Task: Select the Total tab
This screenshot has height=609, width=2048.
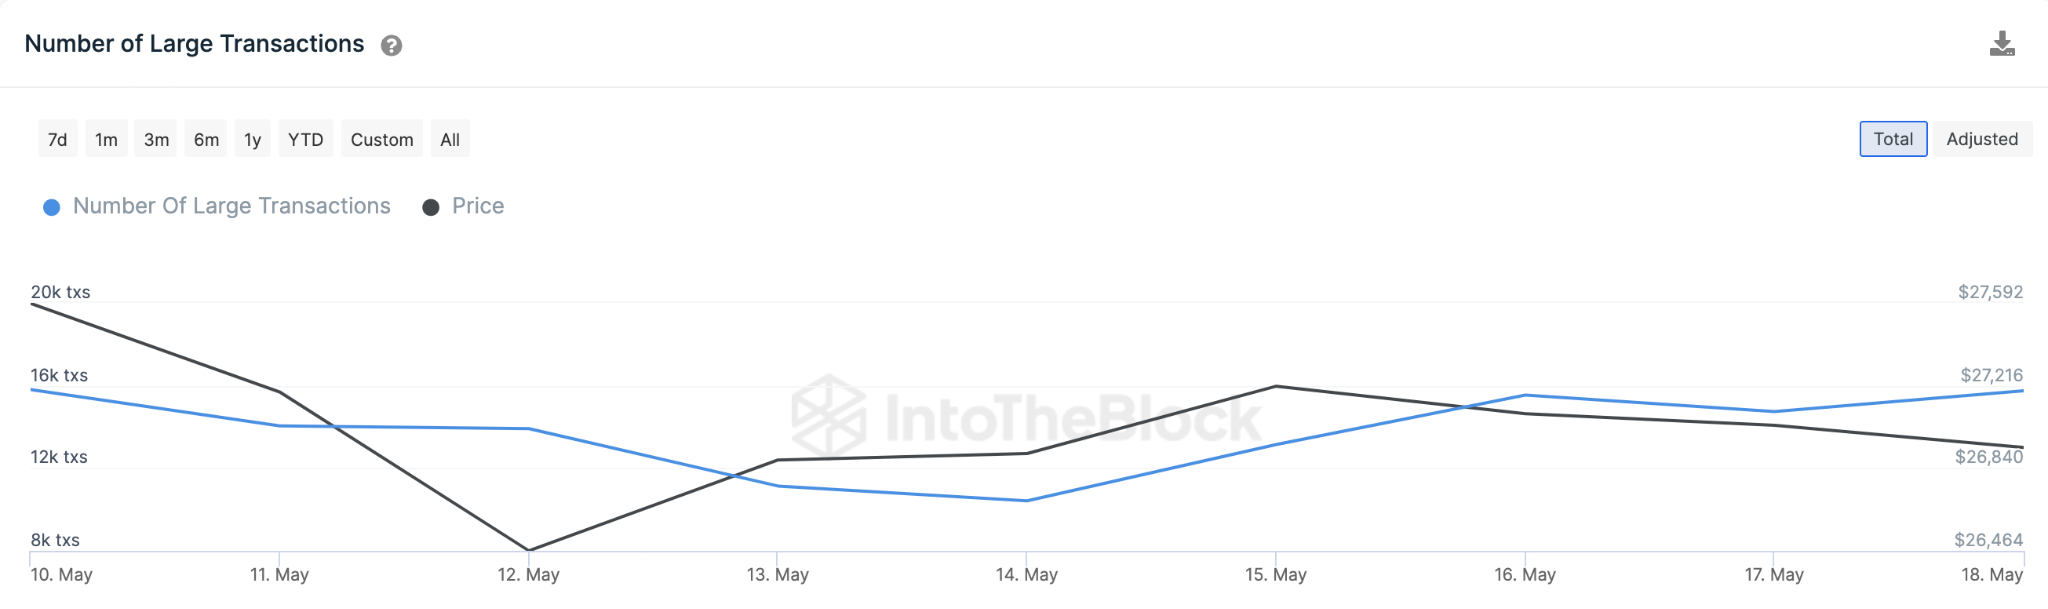Action: [1893, 139]
